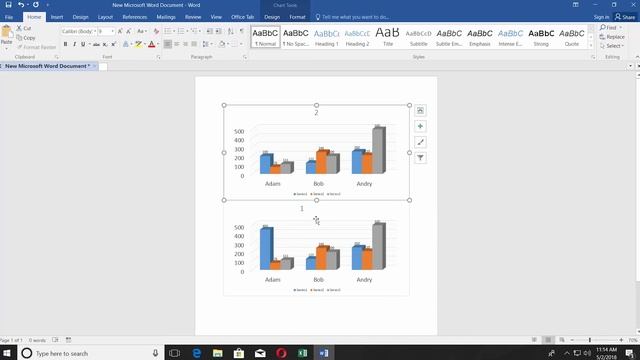Toggle Underline formatting
The width and height of the screenshot is (640, 360).
click(83, 44)
